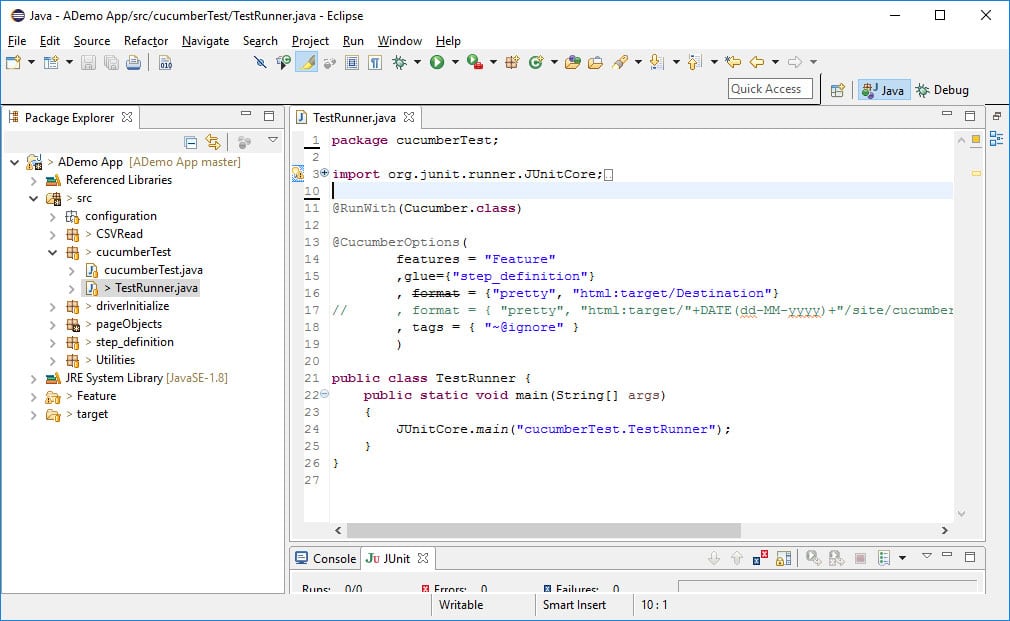Expand the Referenced Libraries node
The height and width of the screenshot is (621, 1010).
click(x=33, y=180)
